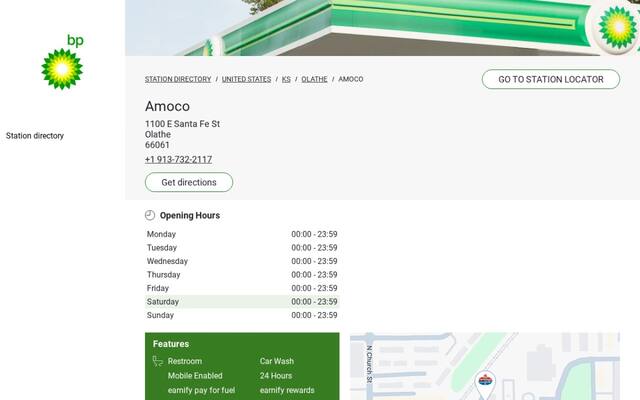Click the zip code 66061
Image resolution: width=640 pixels, height=400 pixels.
click(x=157, y=145)
